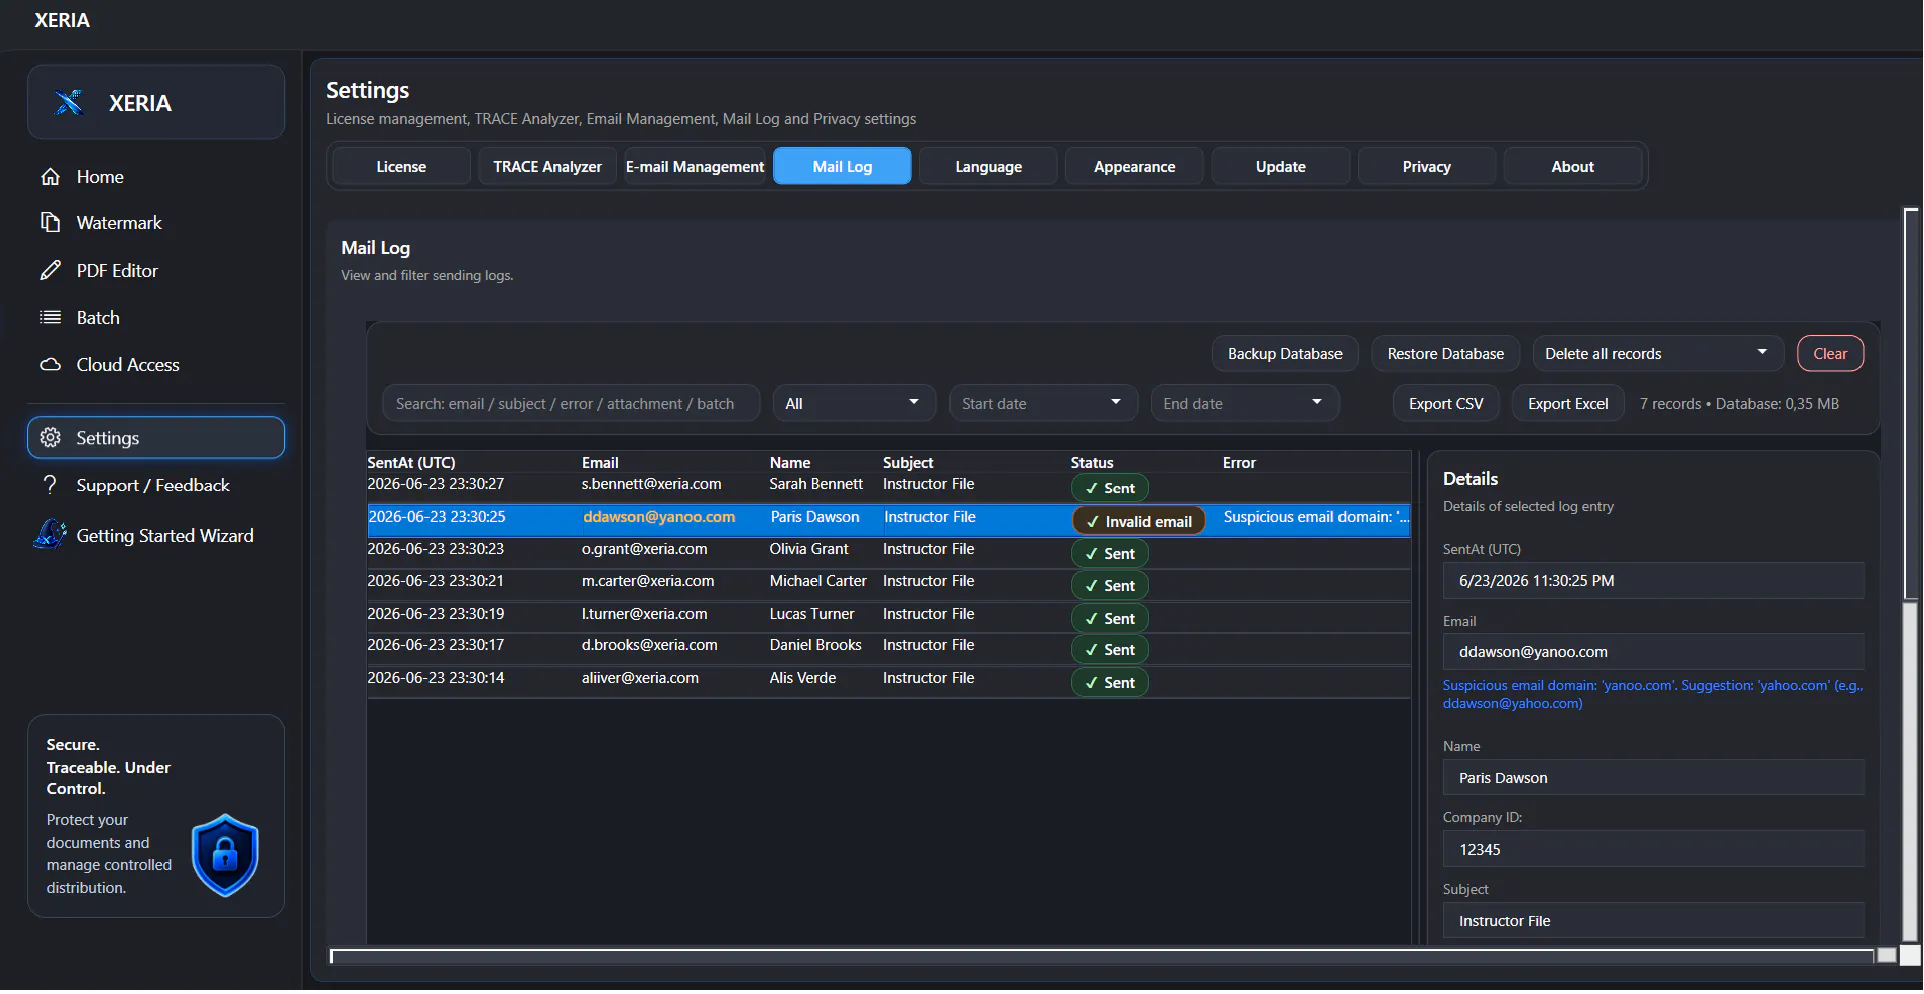This screenshot has width=1924, height=994.
Task: Select the m.carter@xeria.com log row
Action: point(888,584)
